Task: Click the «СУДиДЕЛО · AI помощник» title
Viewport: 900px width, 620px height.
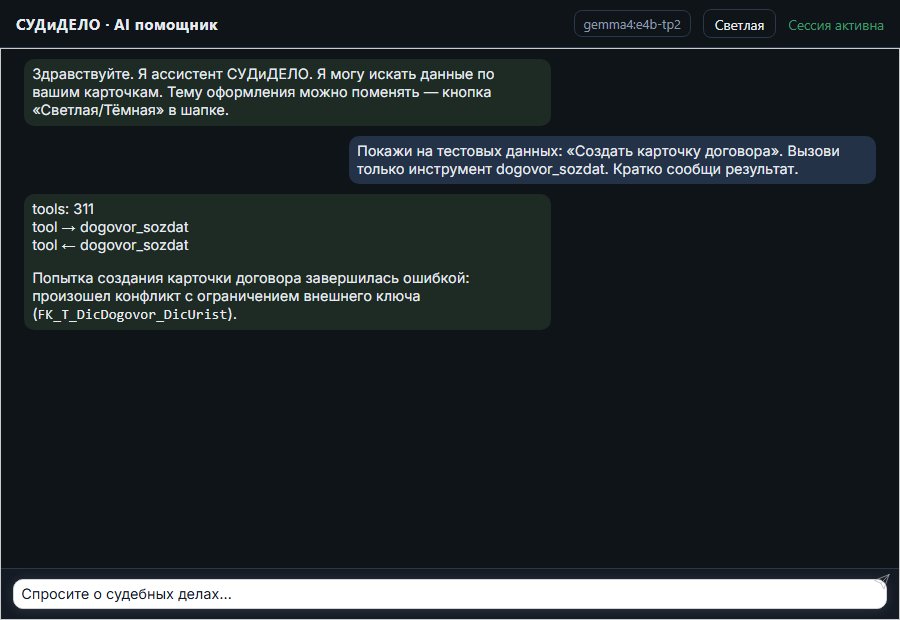Action: 117,25
